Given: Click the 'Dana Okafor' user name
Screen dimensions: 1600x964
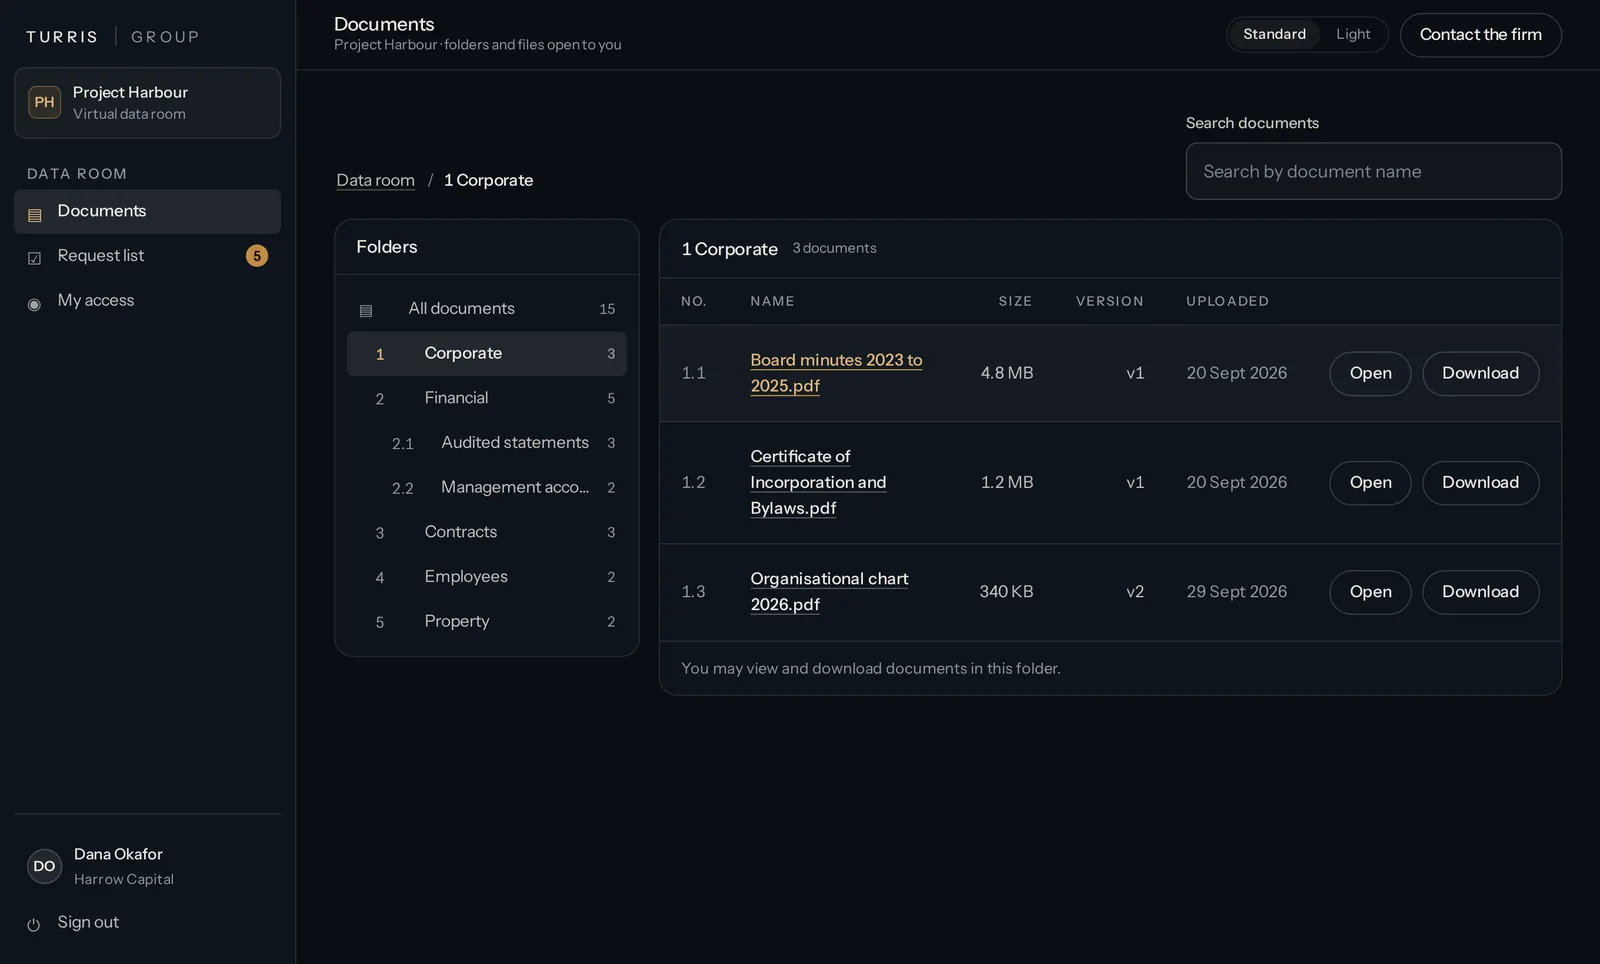Looking at the screenshot, I should (x=118, y=854).
